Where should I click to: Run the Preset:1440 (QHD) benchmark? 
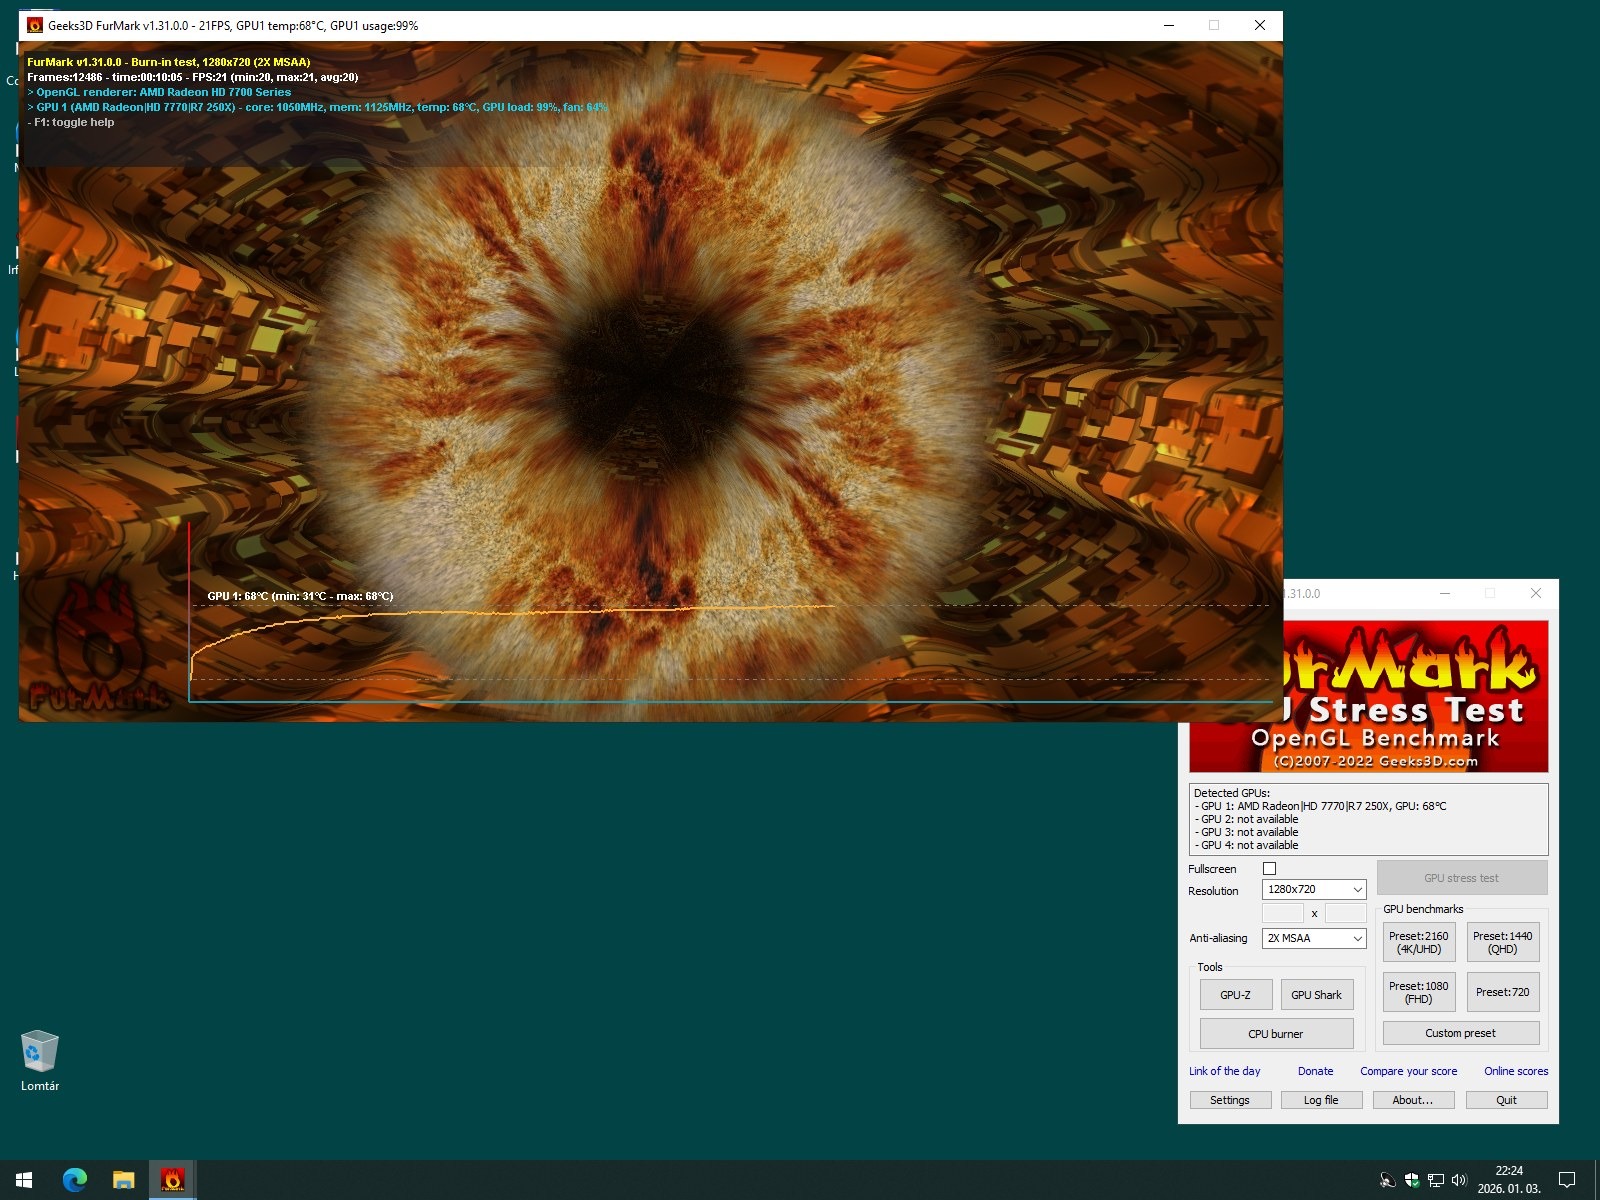(1503, 942)
